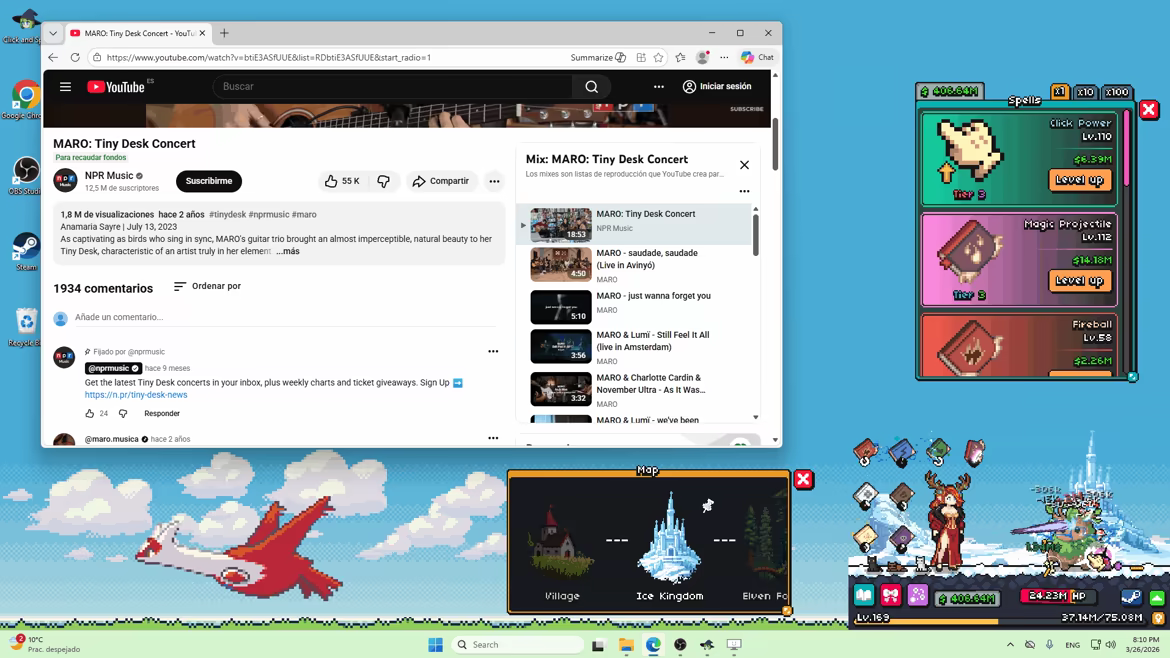Click Edge icon in the taskbar
The image size is (1170, 658).
[x=653, y=645]
